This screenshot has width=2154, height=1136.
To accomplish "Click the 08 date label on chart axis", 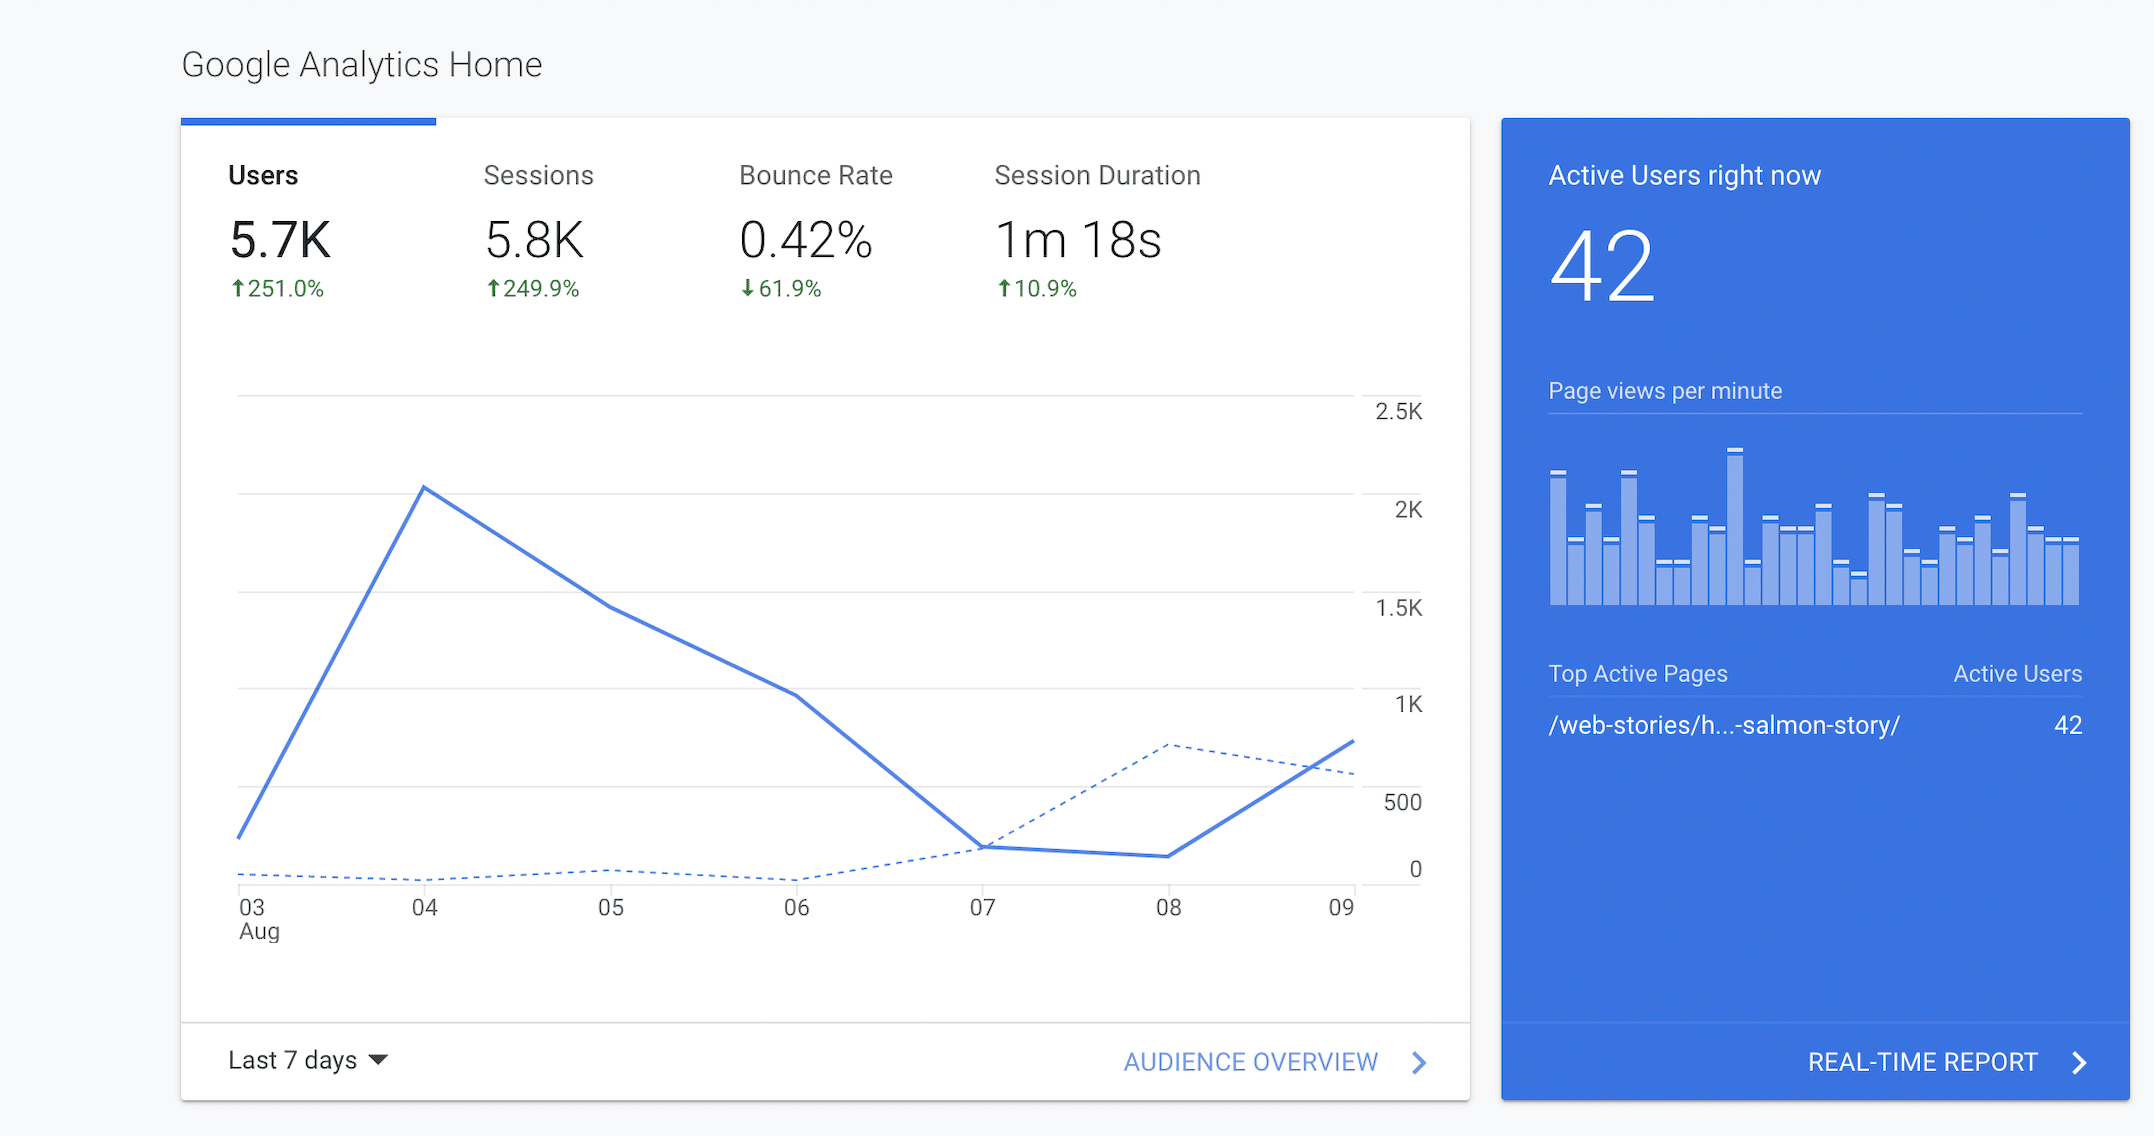I will point(1168,908).
